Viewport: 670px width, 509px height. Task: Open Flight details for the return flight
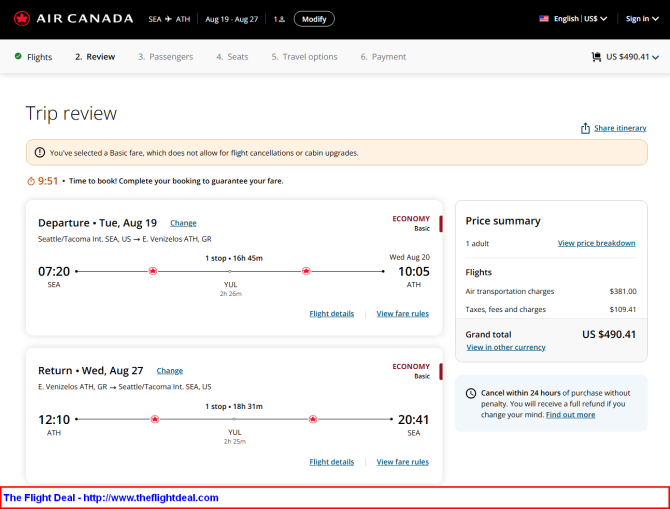tap(332, 462)
